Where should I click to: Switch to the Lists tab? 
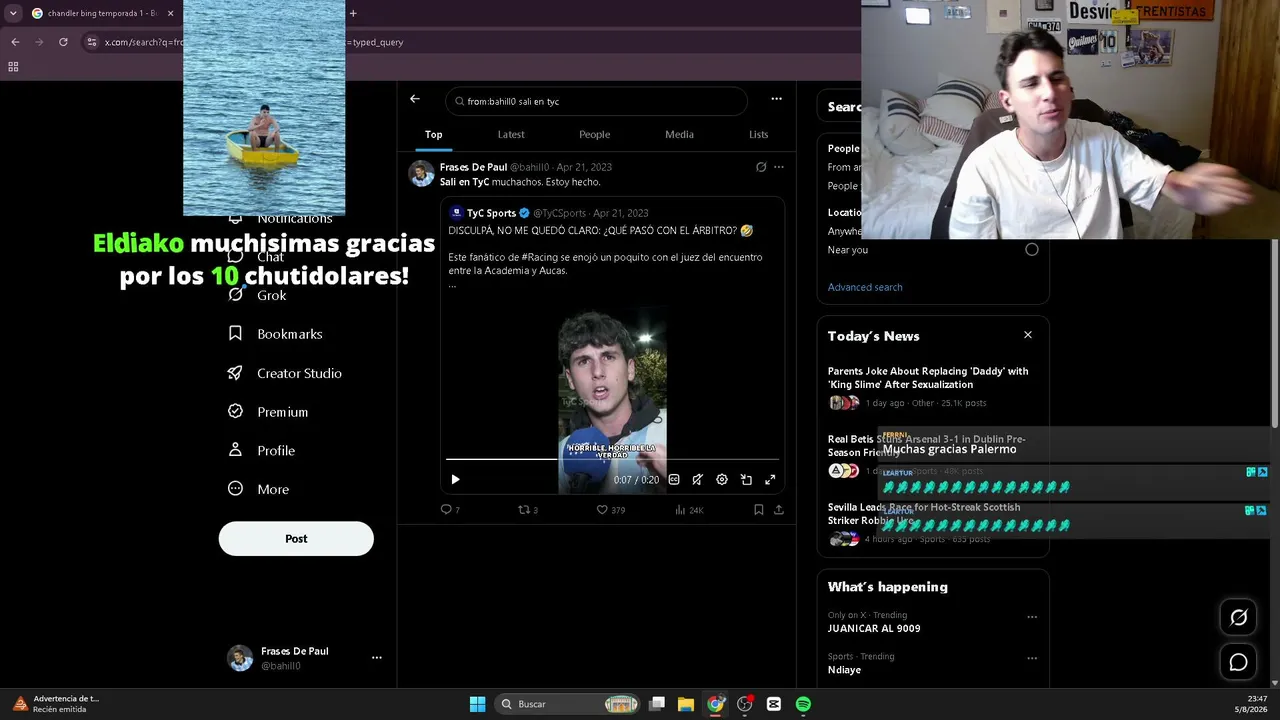(759, 135)
